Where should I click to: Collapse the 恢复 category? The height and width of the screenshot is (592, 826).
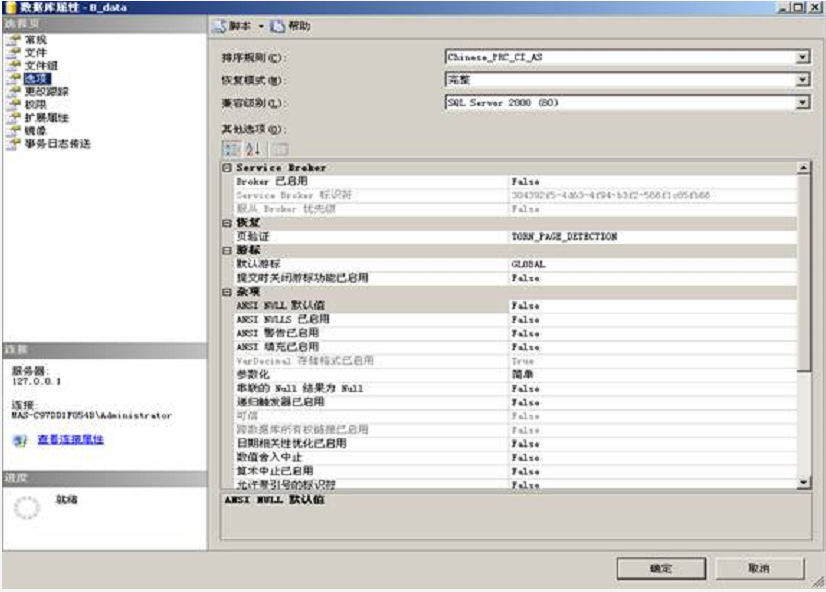tap(227, 223)
